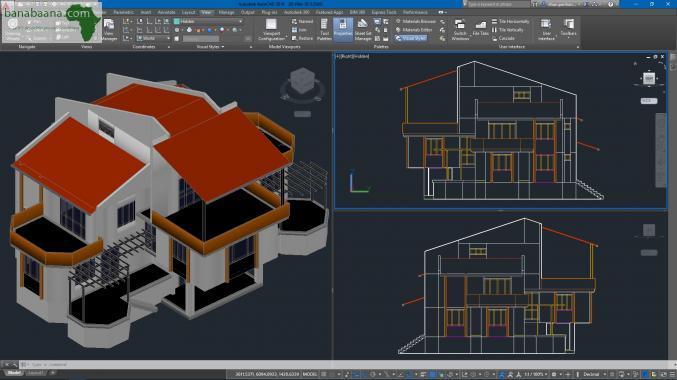
Task: Switch to the Model layout tab
Action: coord(13,373)
